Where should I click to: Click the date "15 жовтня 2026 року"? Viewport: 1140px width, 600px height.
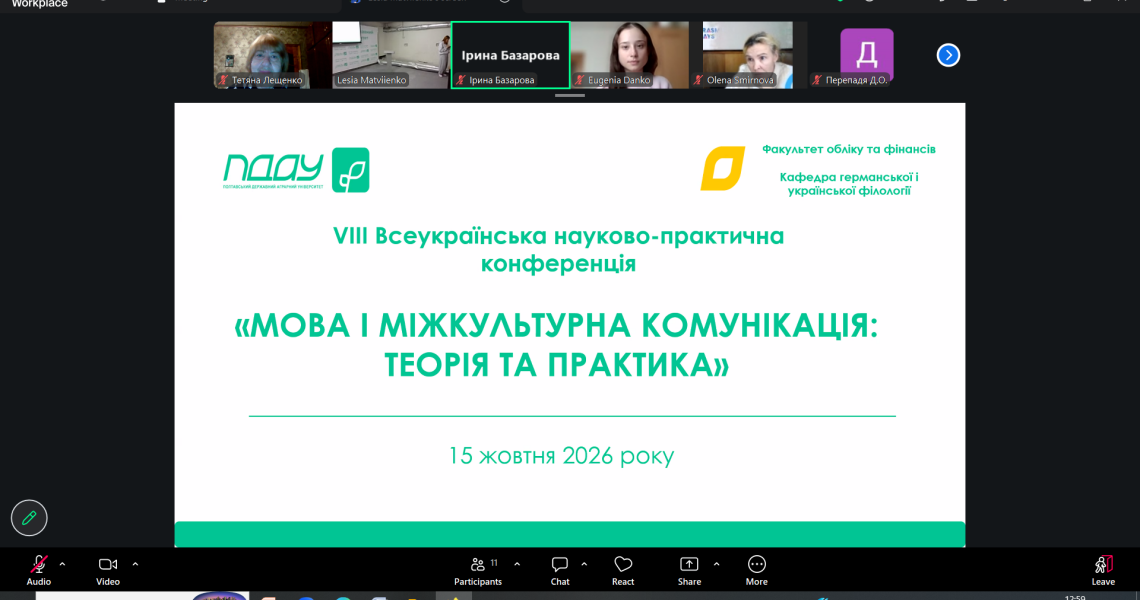tap(561, 456)
